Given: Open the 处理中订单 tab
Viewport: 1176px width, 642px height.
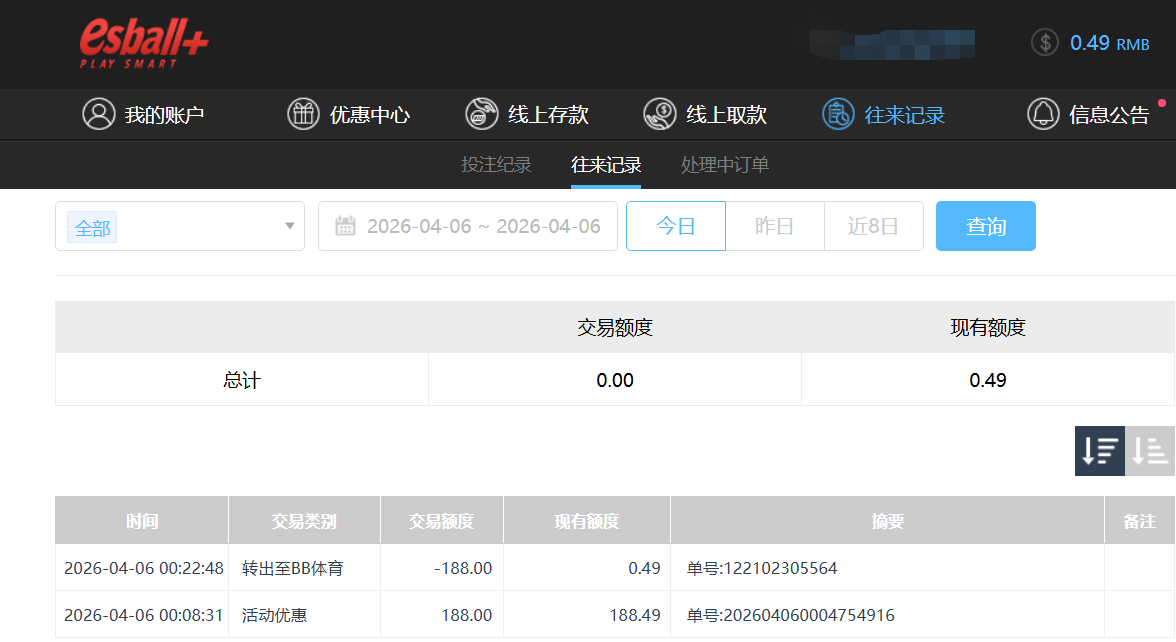Looking at the screenshot, I should pos(724,165).
